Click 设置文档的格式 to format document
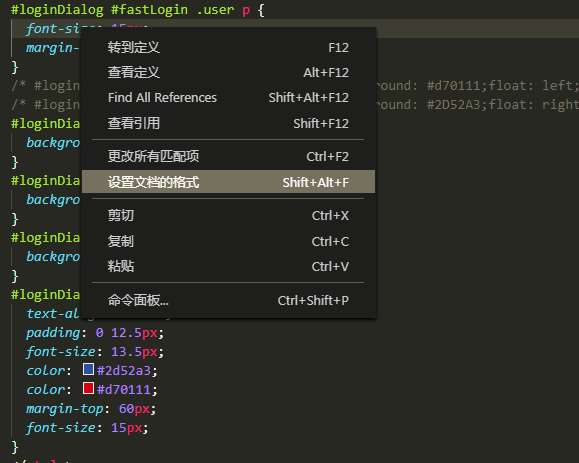The image size is (579, 463). [228, 182]
